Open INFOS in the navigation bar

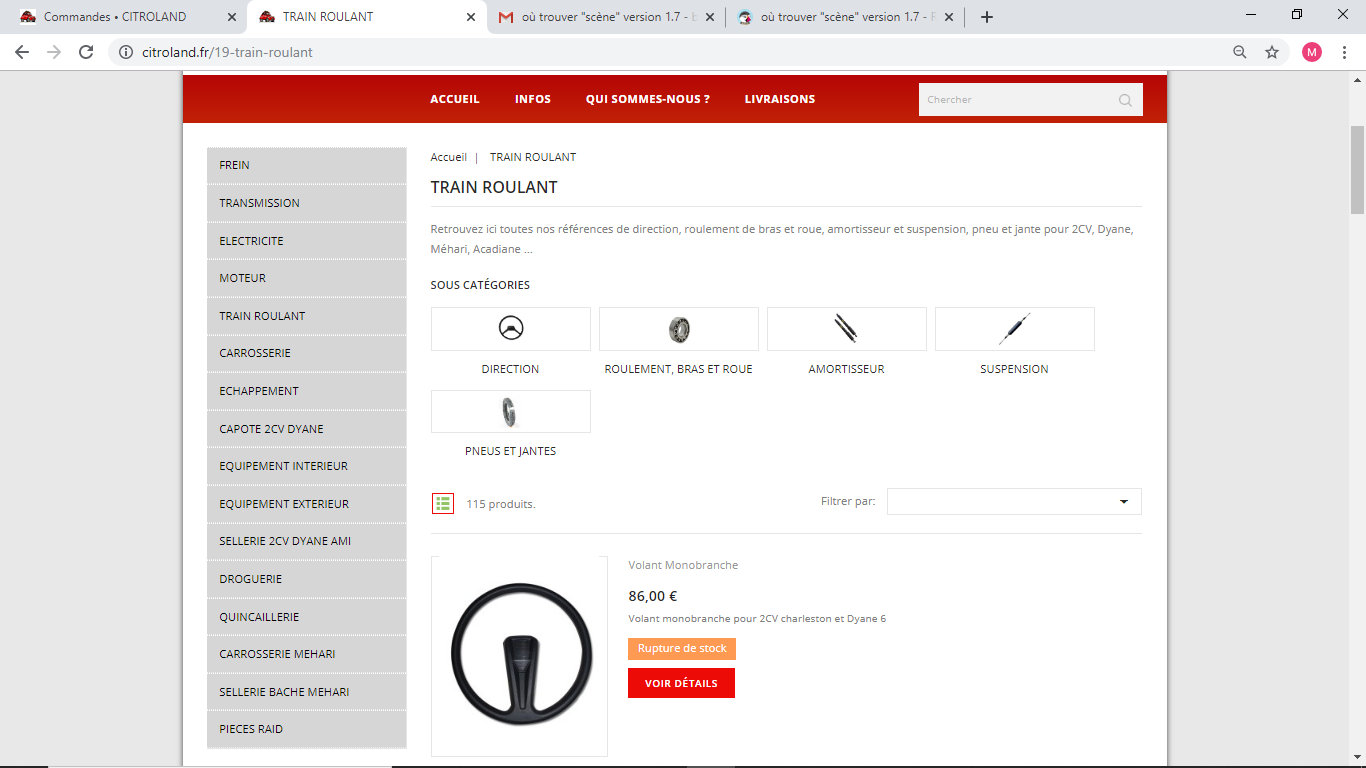click(x=533, y=99)
